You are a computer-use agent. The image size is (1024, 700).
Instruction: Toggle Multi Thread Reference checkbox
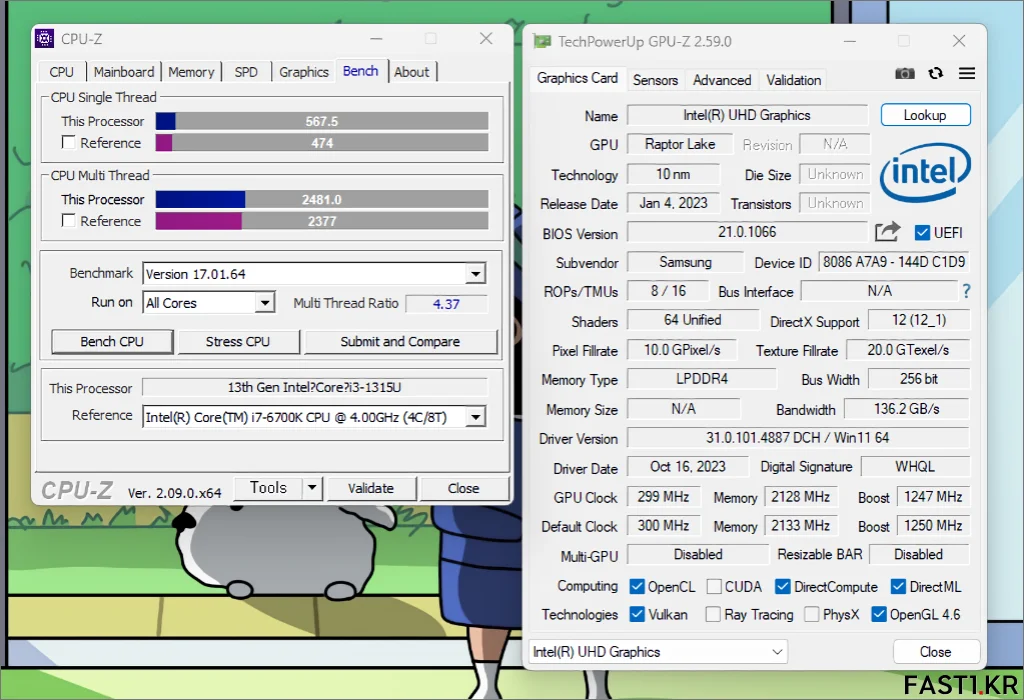(68, 220)
